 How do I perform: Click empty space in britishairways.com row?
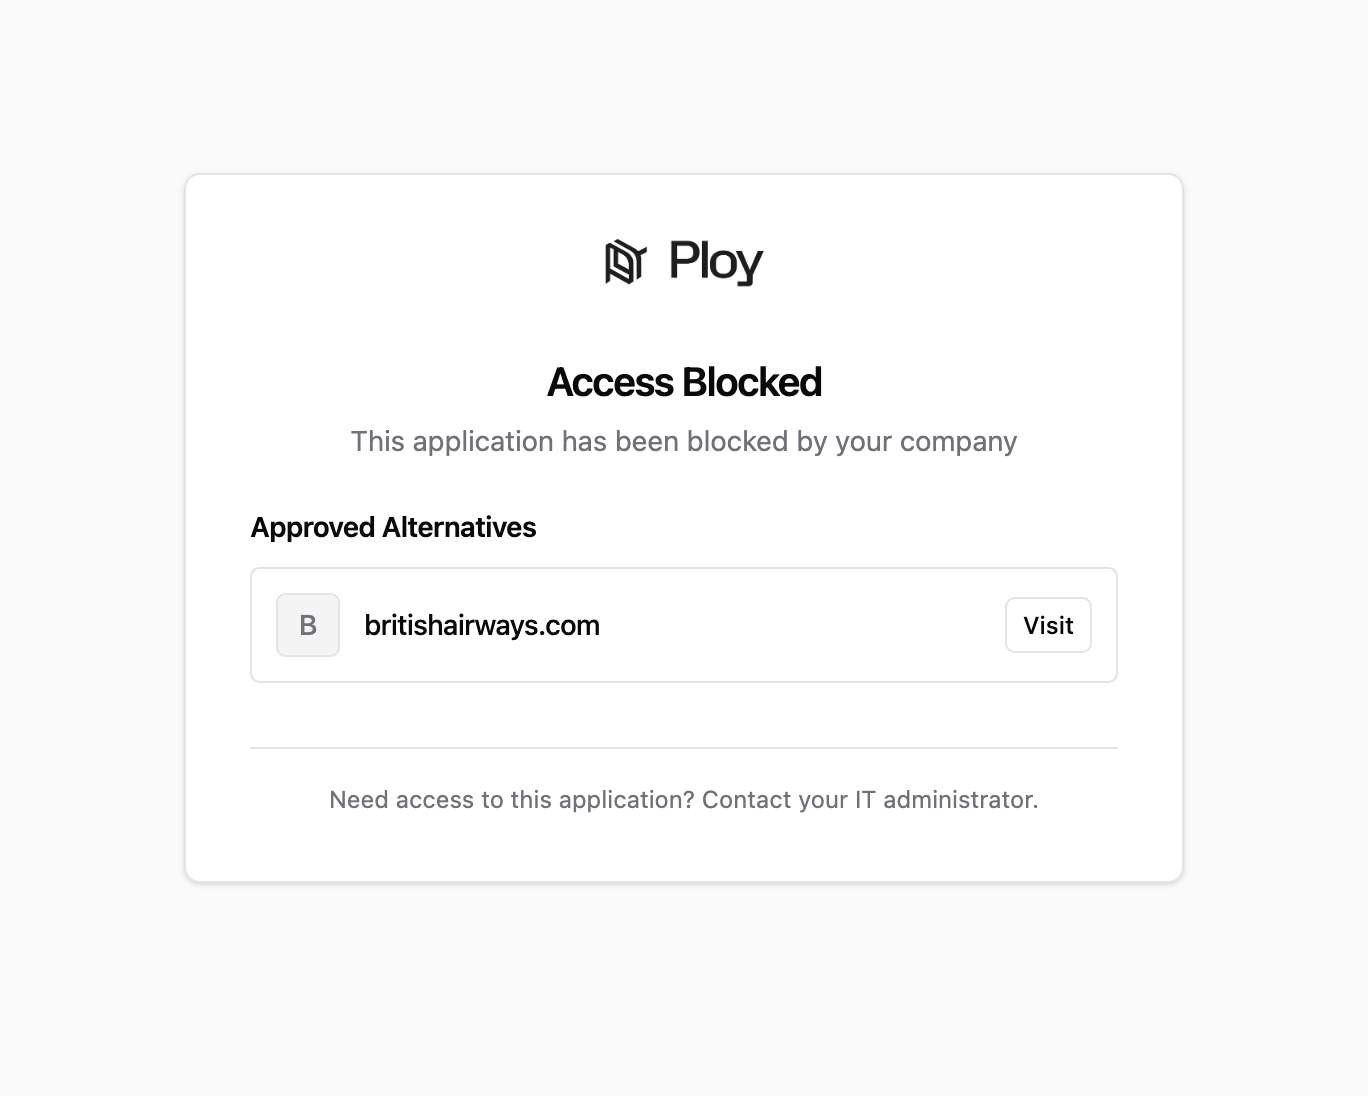click(800, 626)
